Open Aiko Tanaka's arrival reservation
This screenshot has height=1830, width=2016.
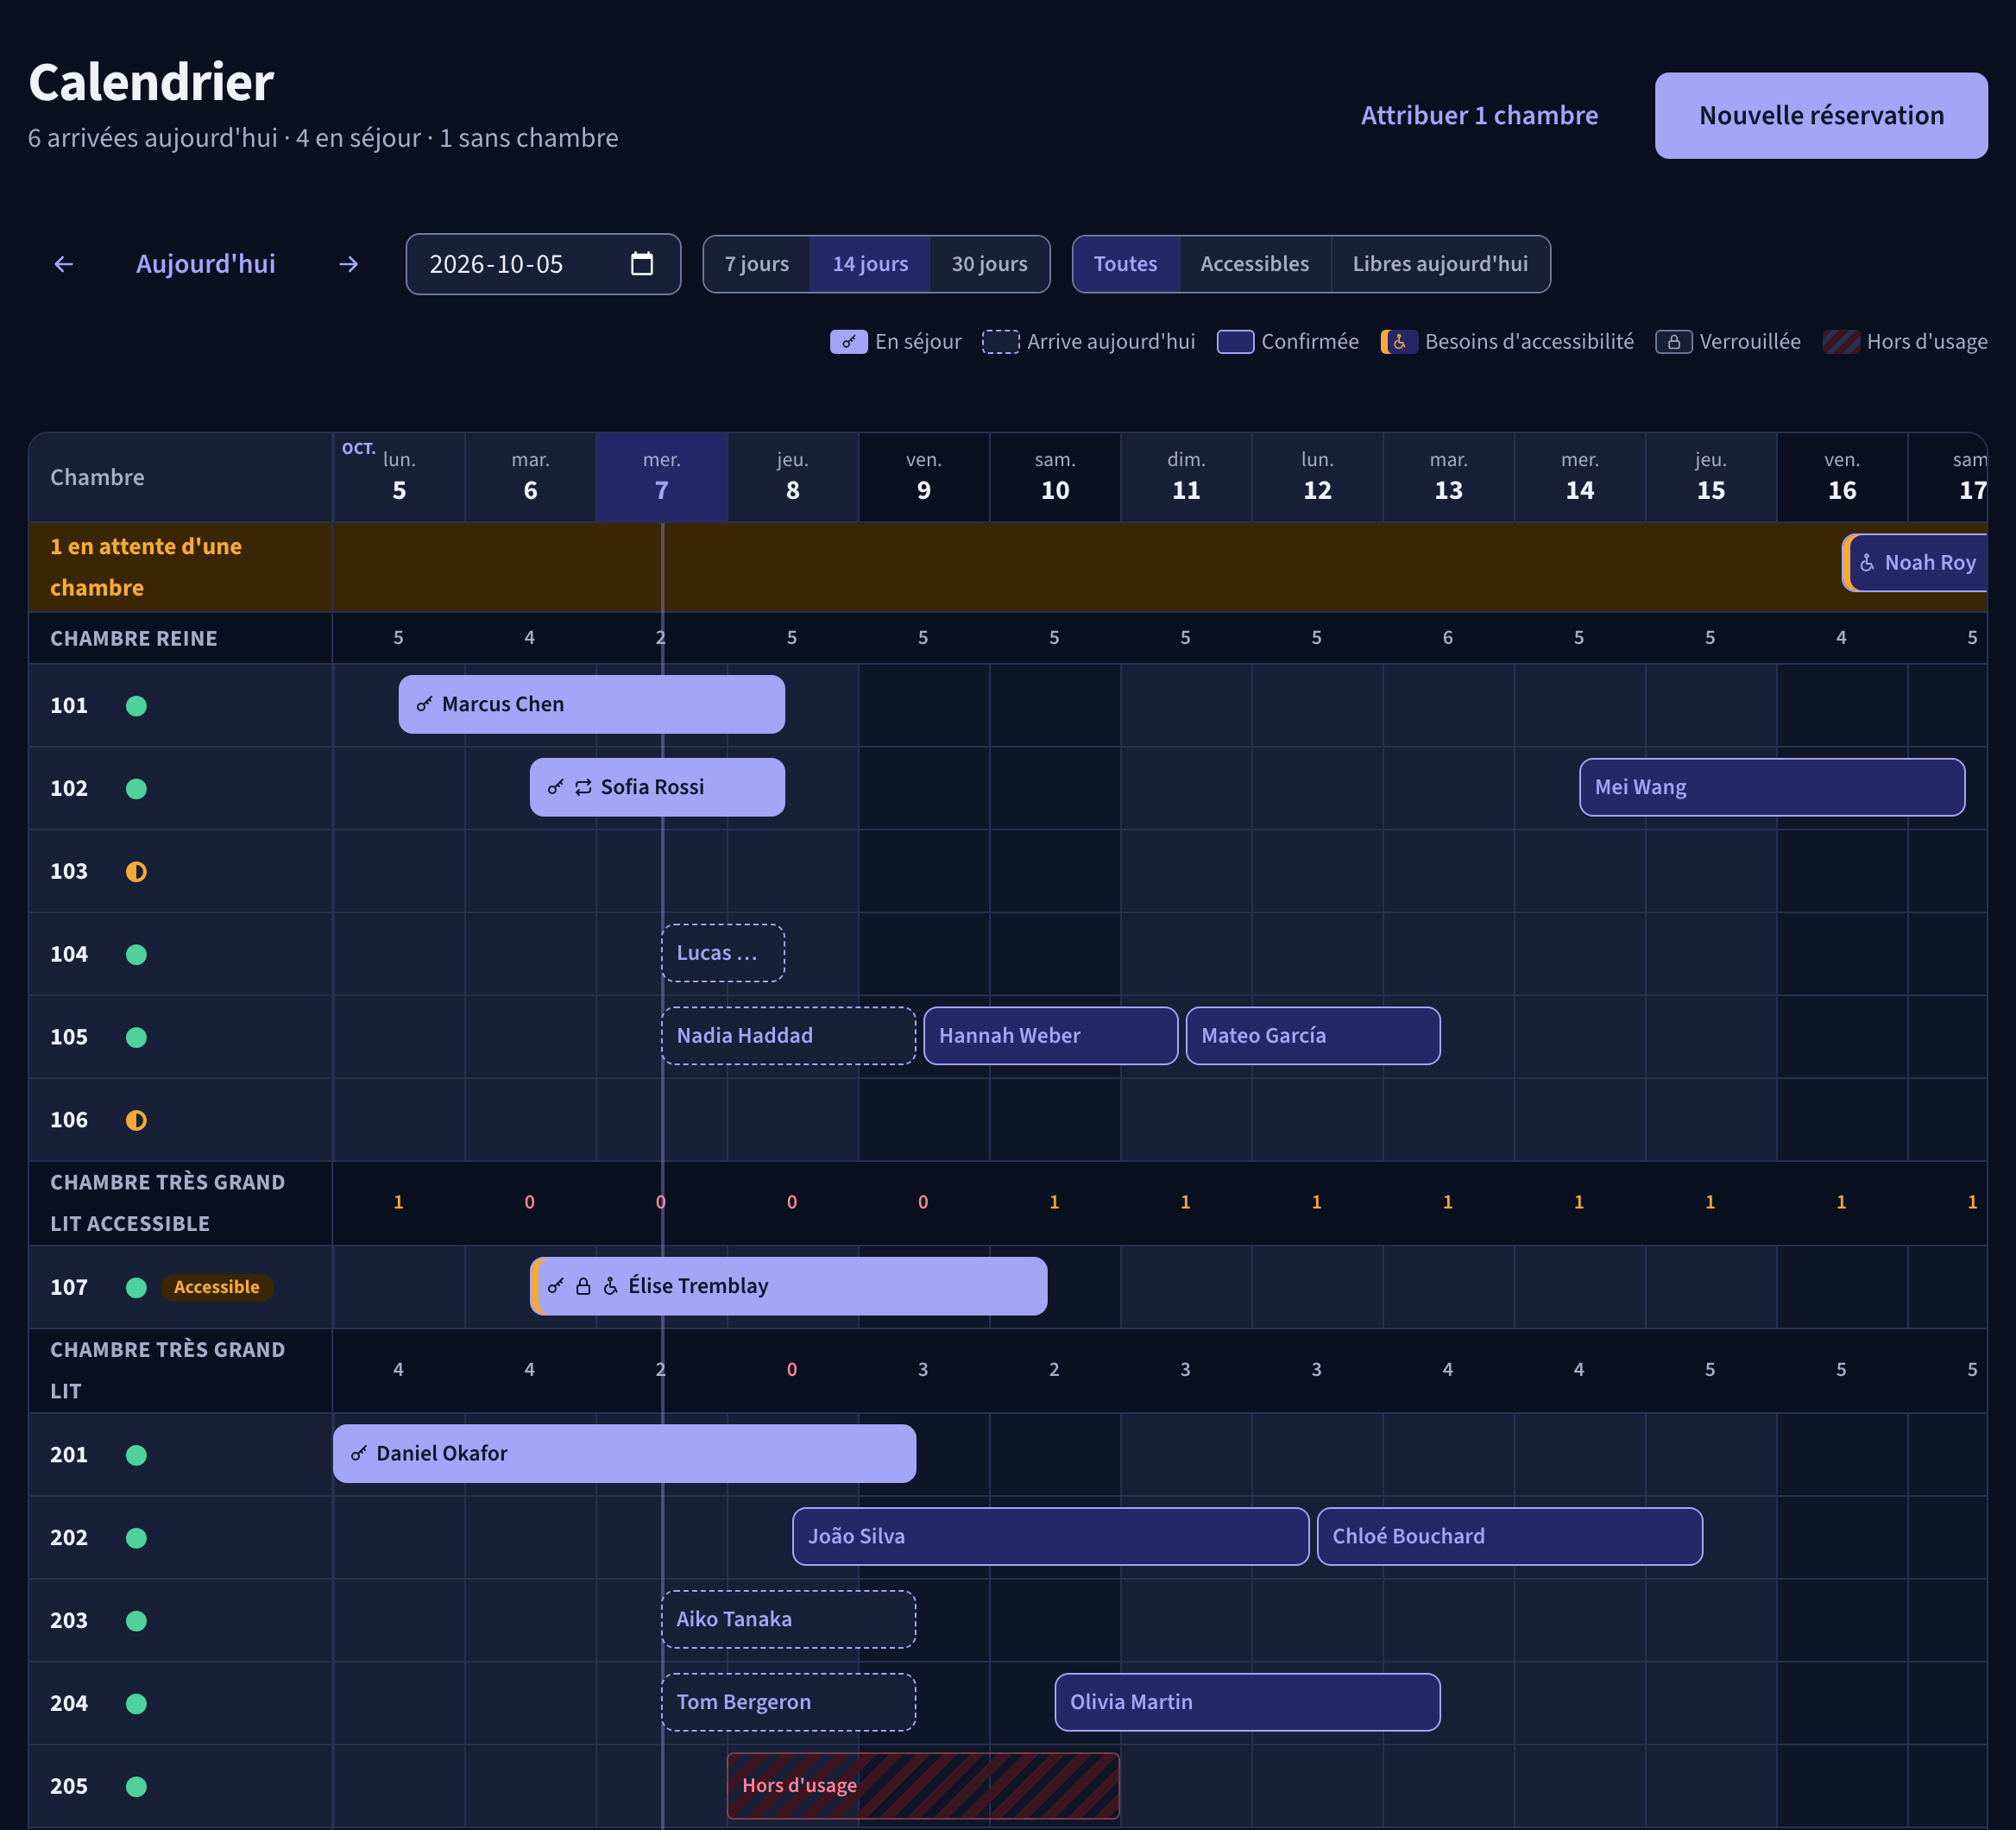(788, 1620)
